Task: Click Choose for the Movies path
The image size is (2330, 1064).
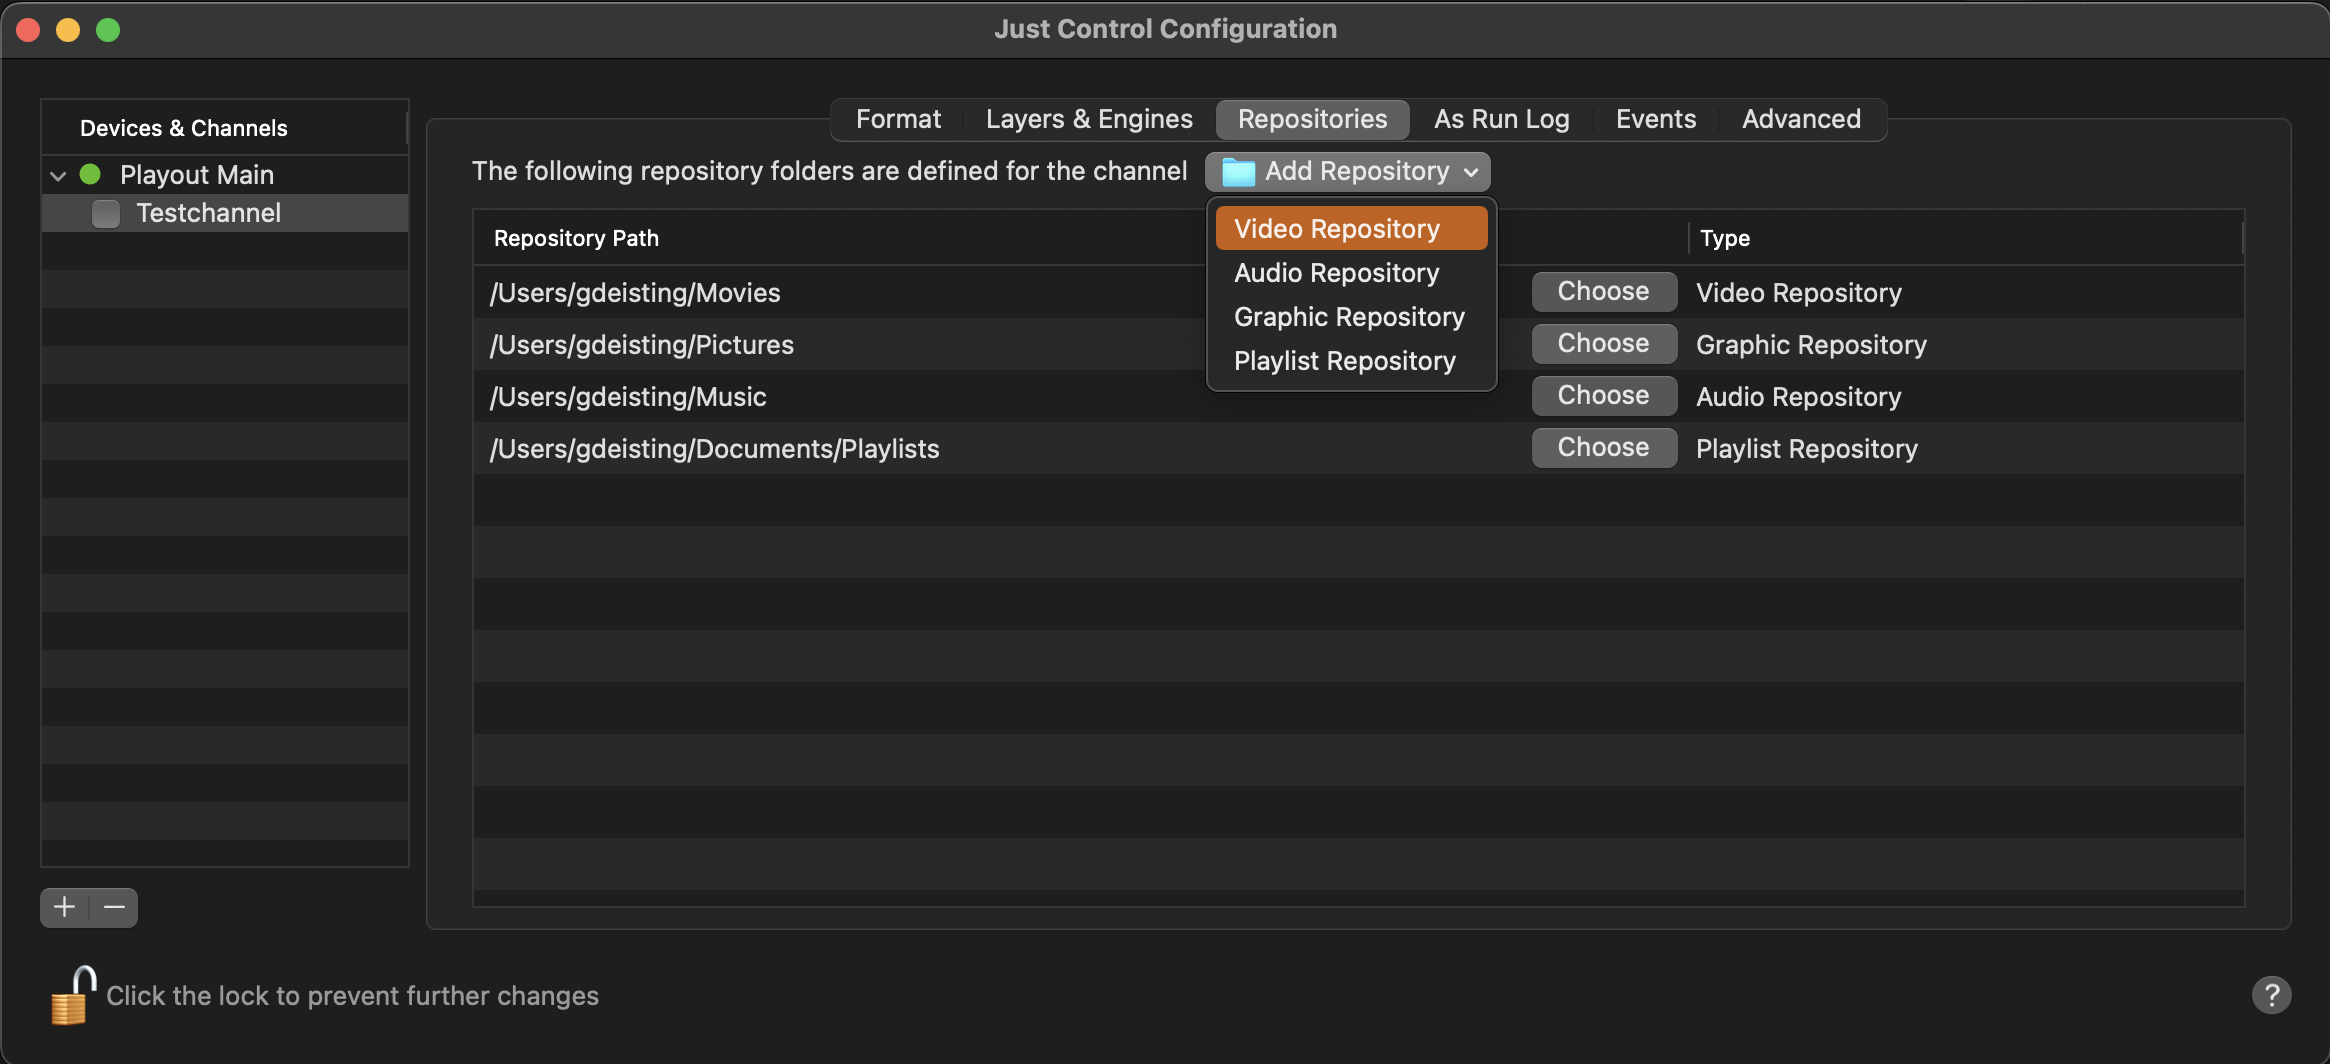Action: coord(1603,291)
